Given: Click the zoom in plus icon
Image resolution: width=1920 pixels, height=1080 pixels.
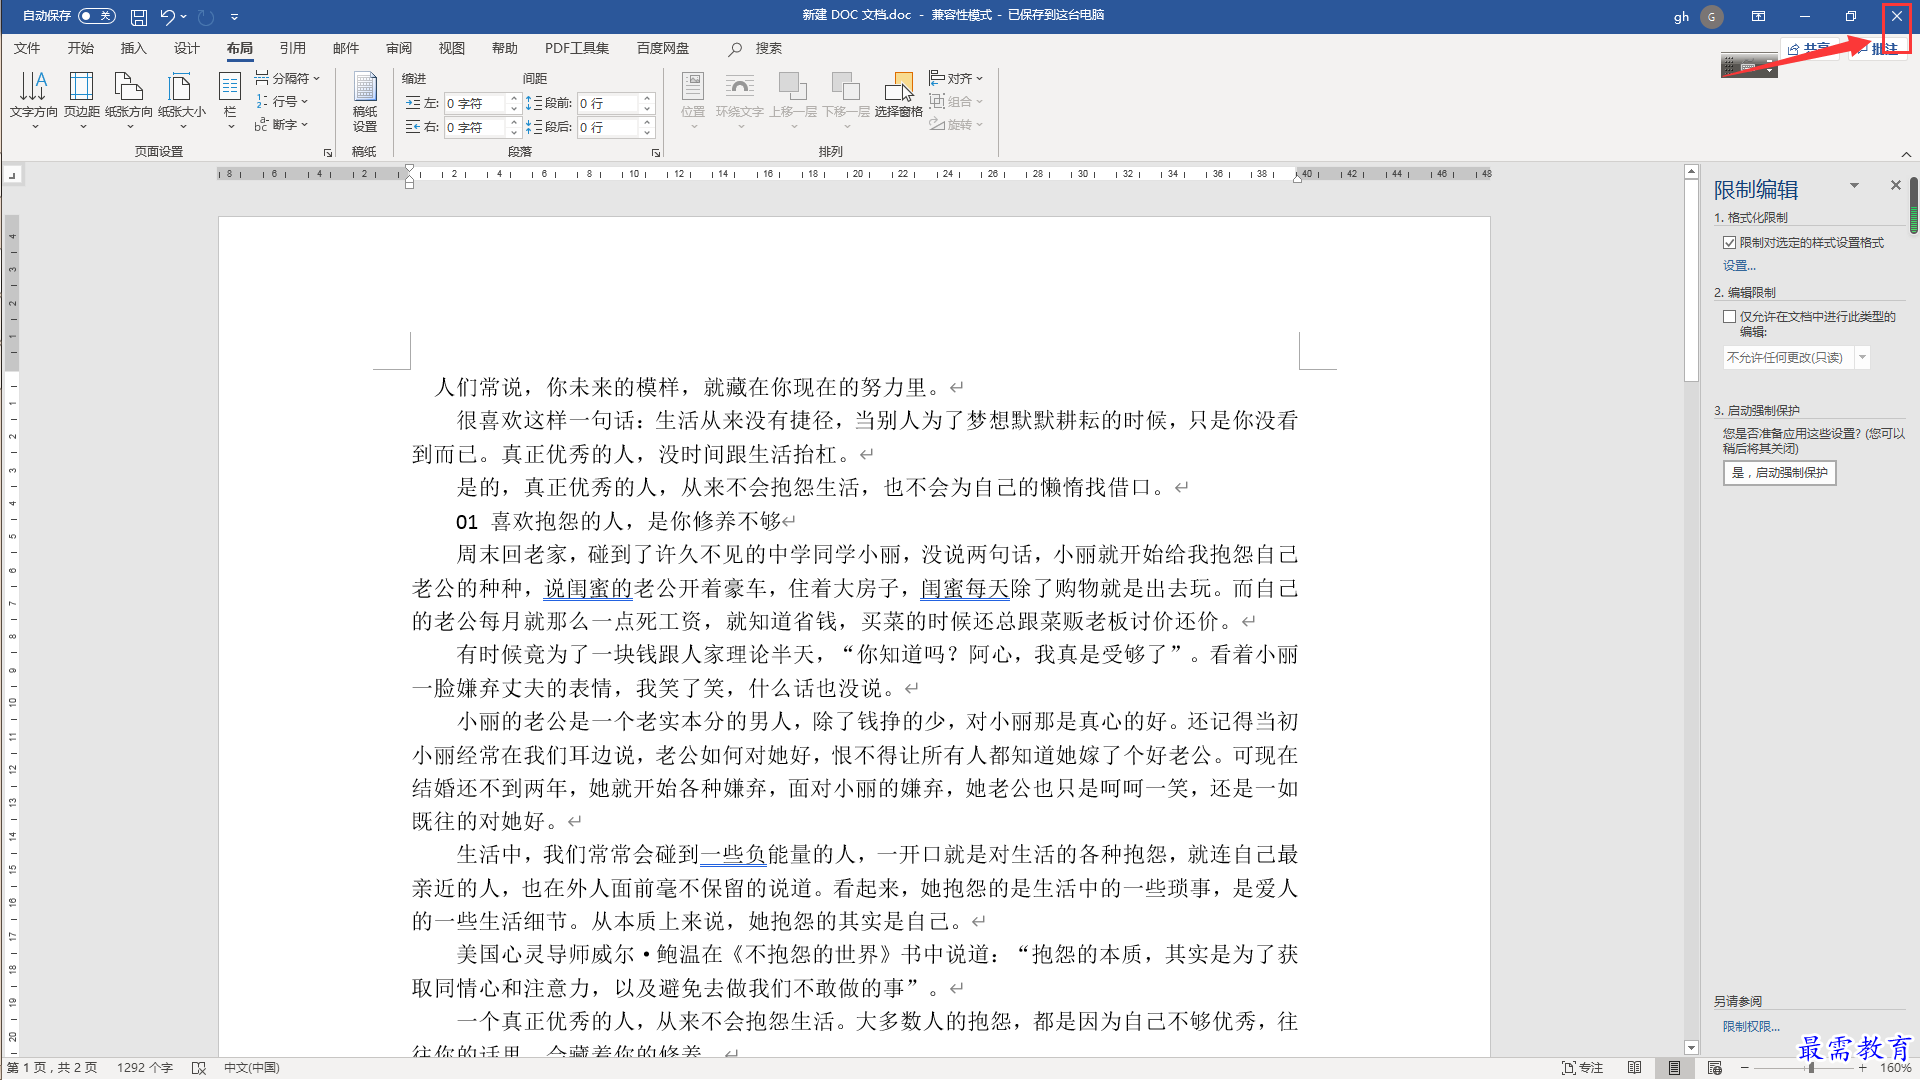Looking at the screenshot, I should [x=1862, y=1068].
